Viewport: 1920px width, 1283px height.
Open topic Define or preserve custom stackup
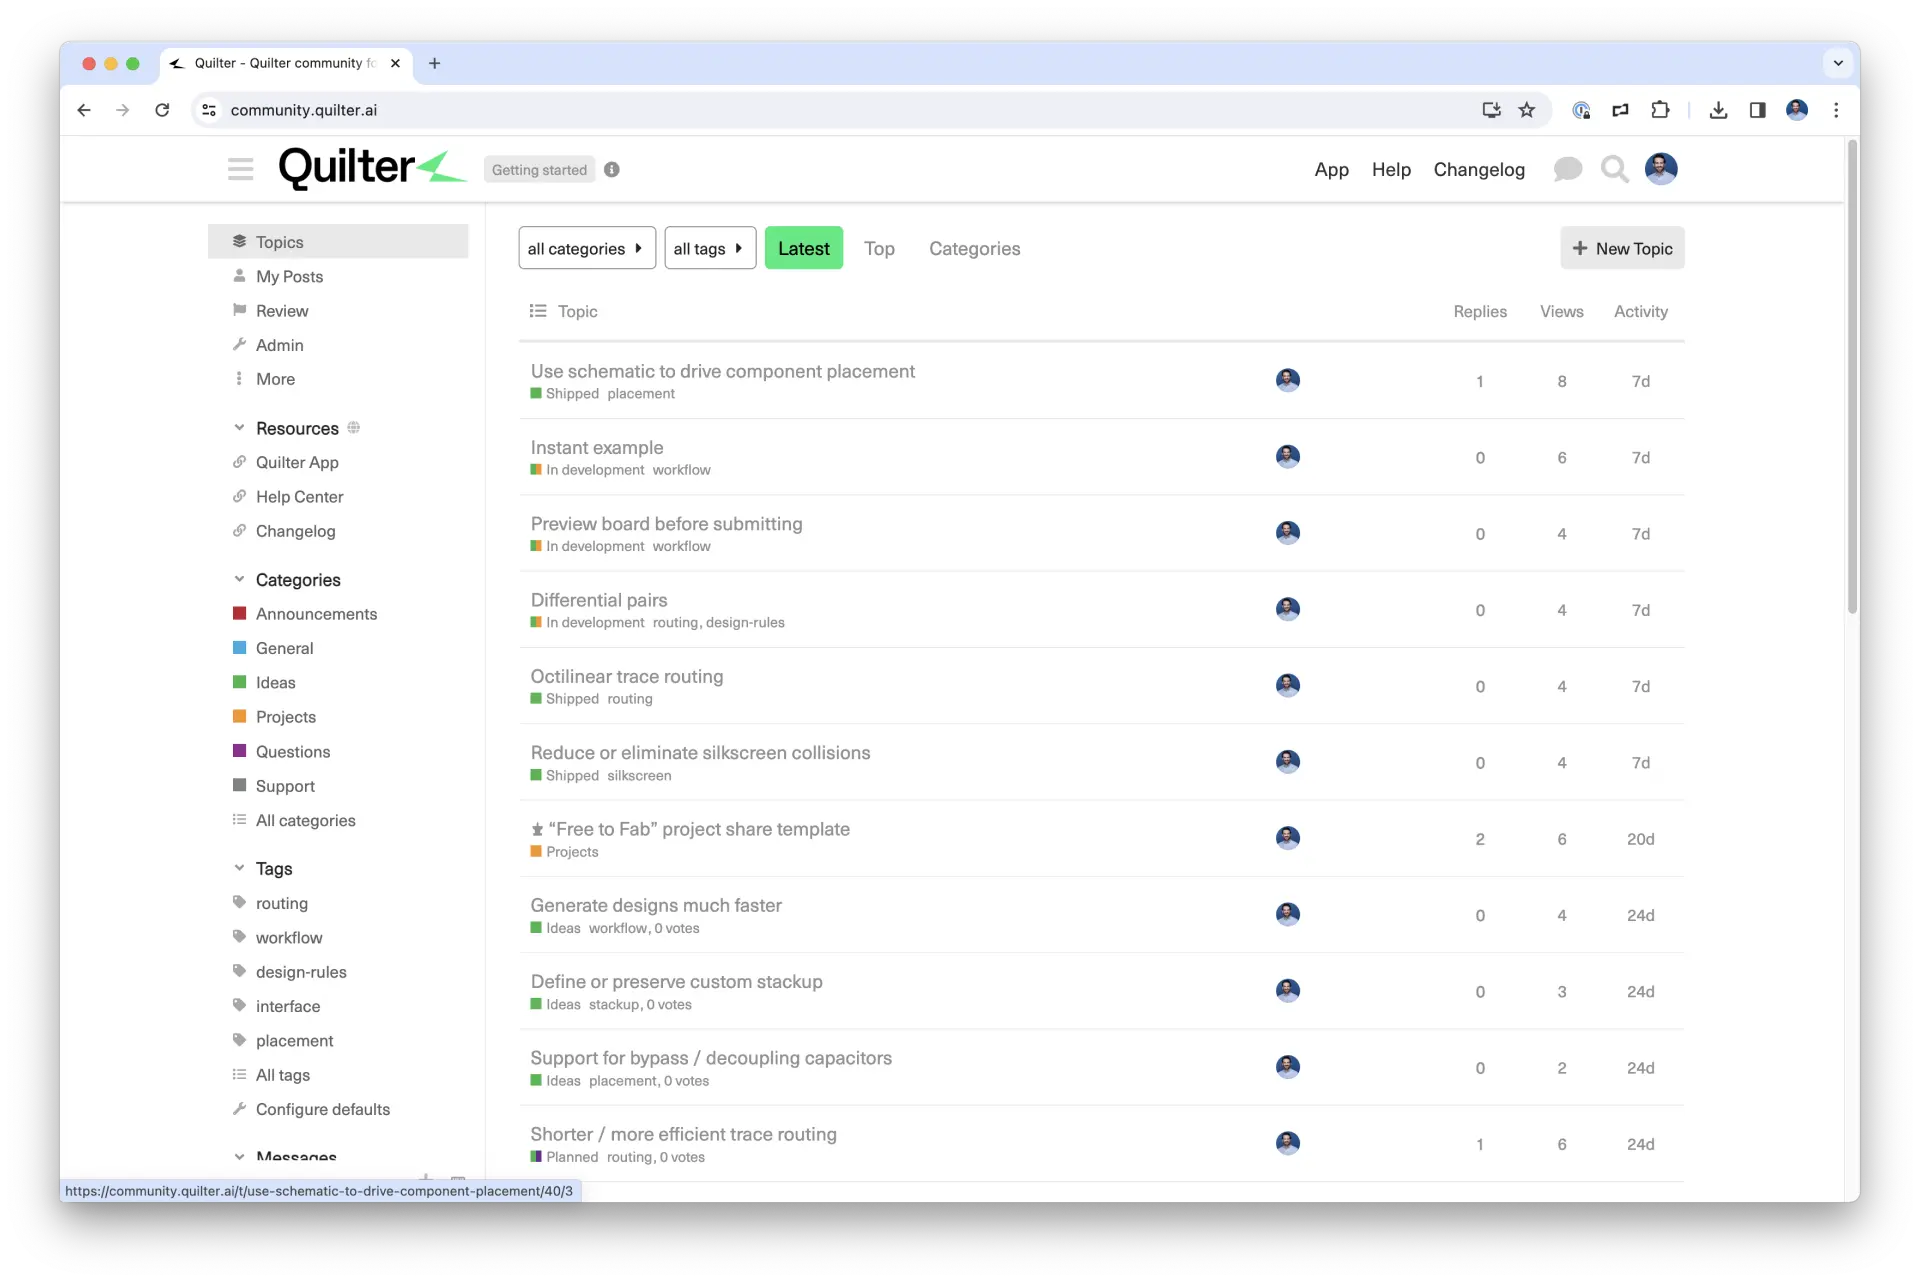point(676,981)
